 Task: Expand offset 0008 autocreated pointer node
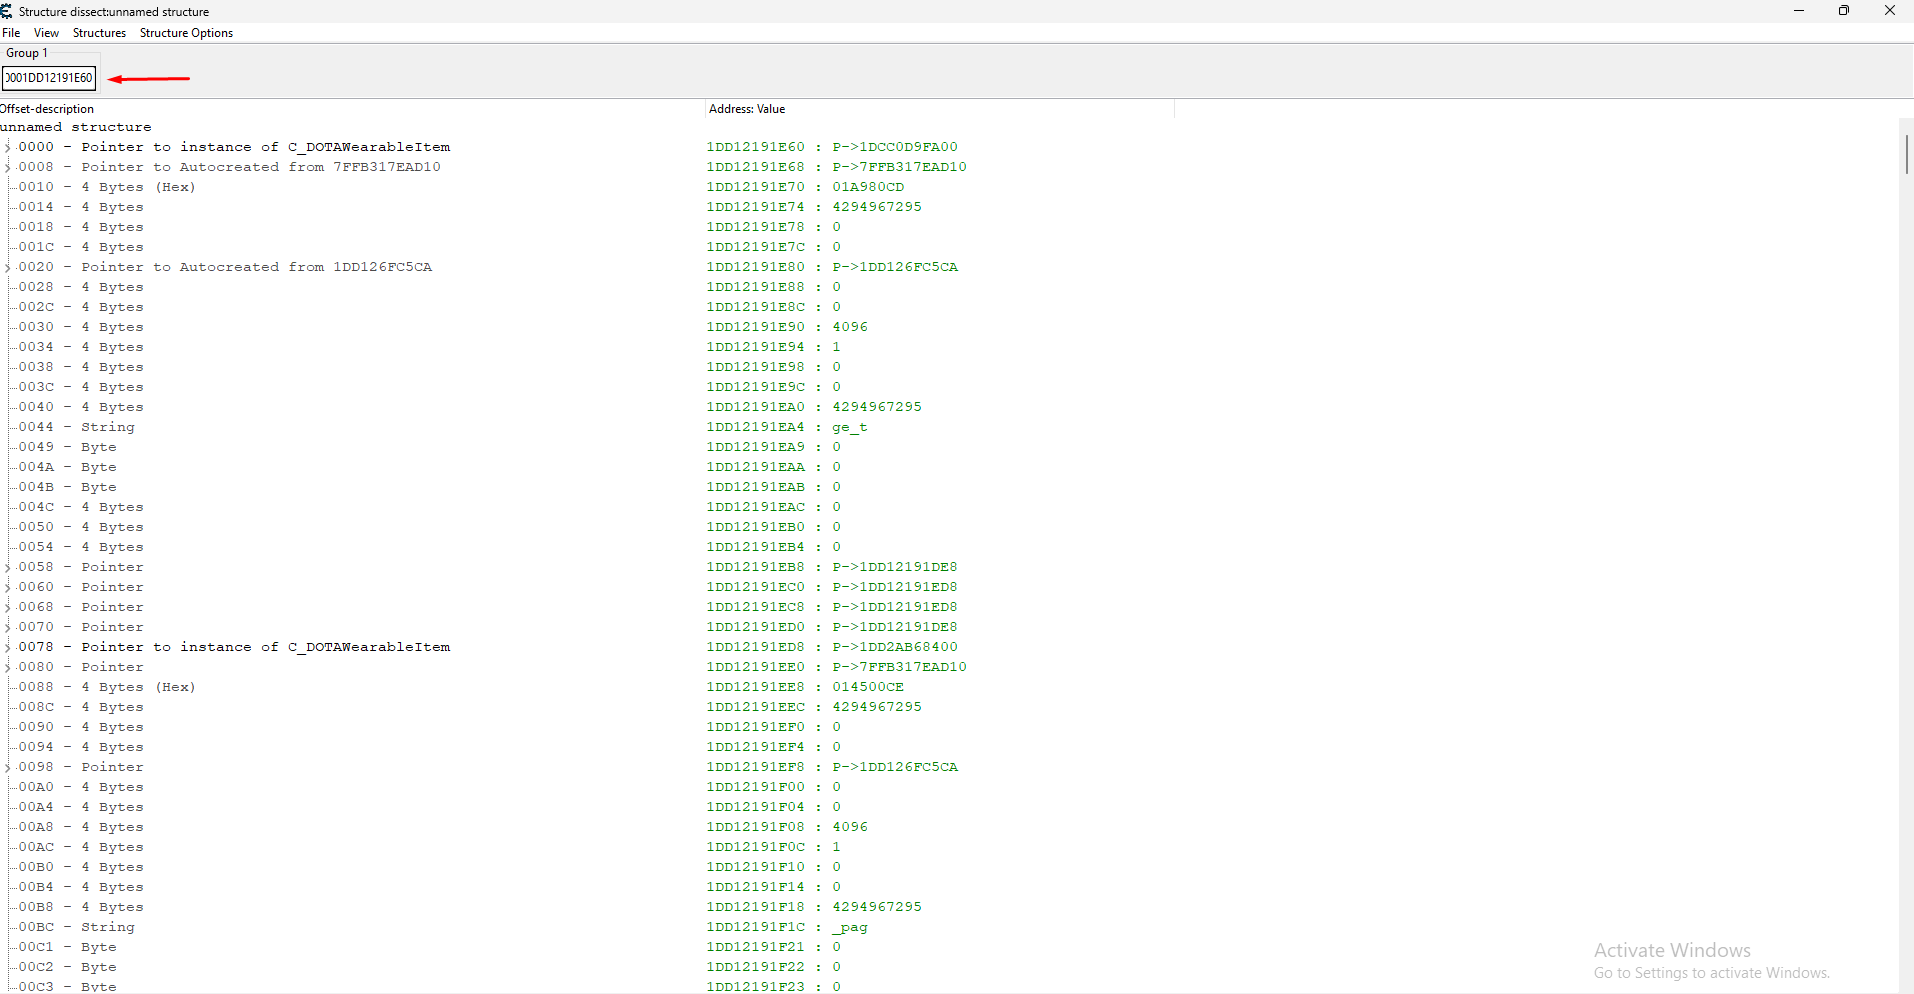coord(7,167)
